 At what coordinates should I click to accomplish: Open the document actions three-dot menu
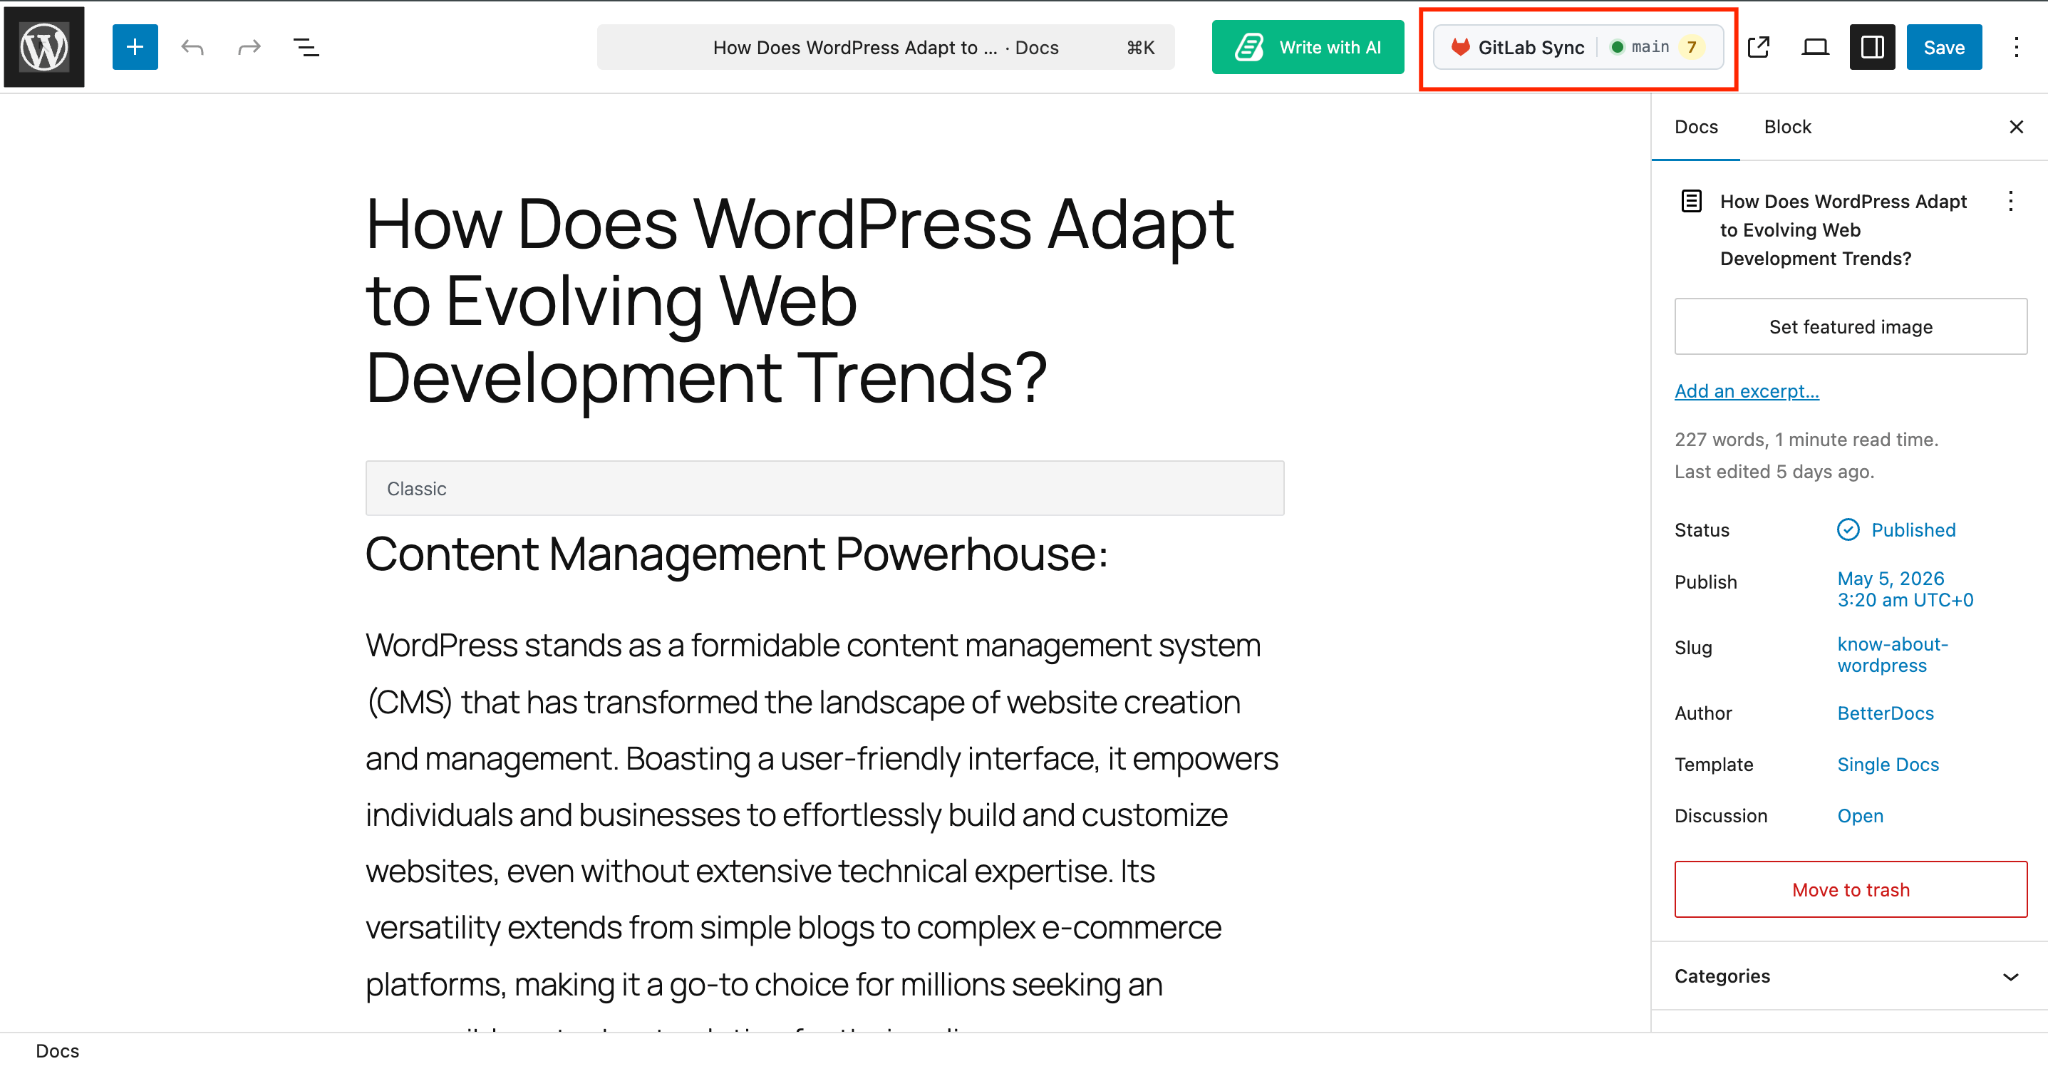(2010, 201)
